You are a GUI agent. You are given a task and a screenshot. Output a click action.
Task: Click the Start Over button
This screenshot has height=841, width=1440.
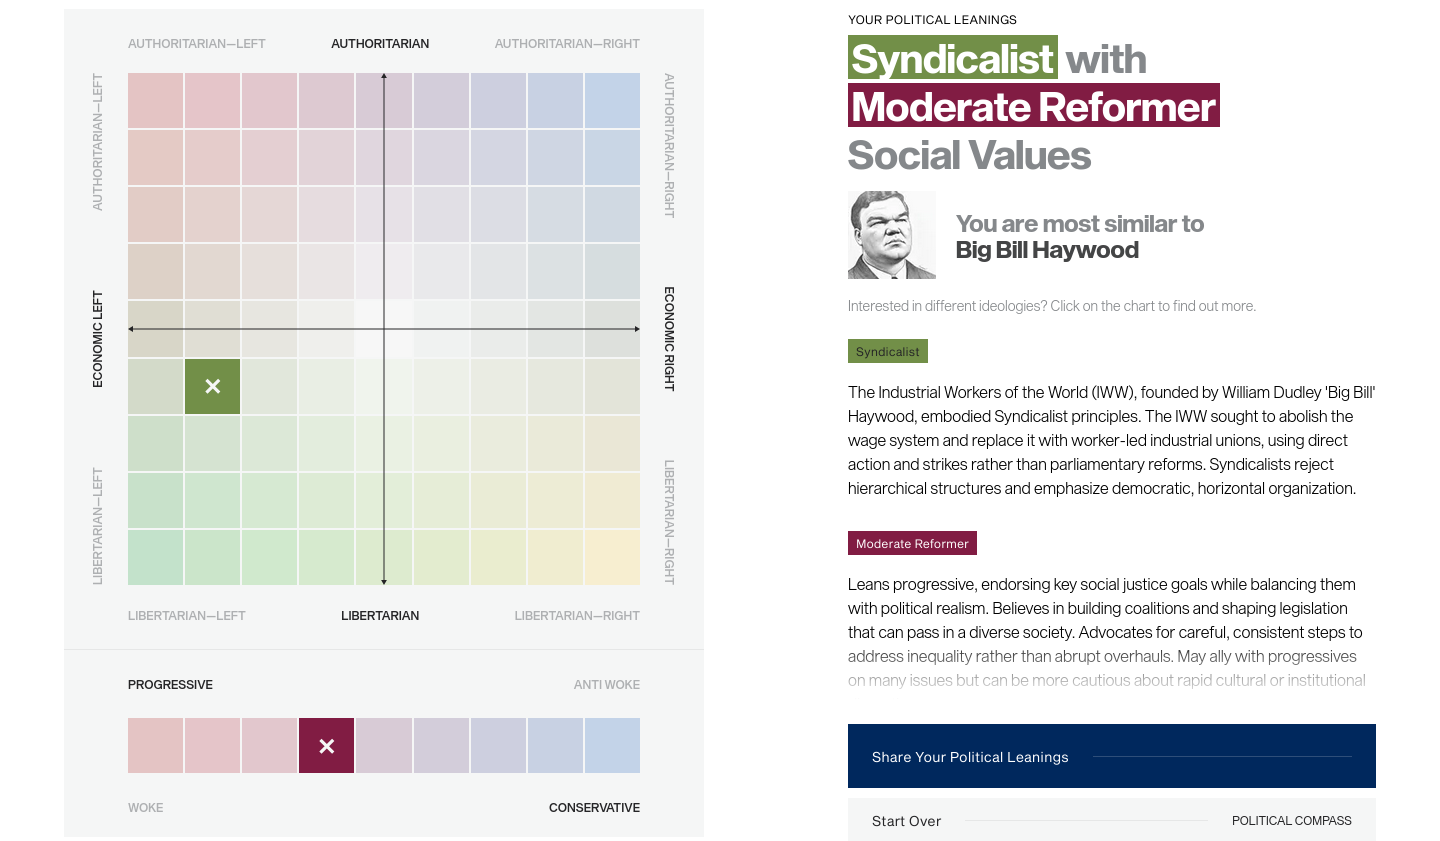point(906,821)
